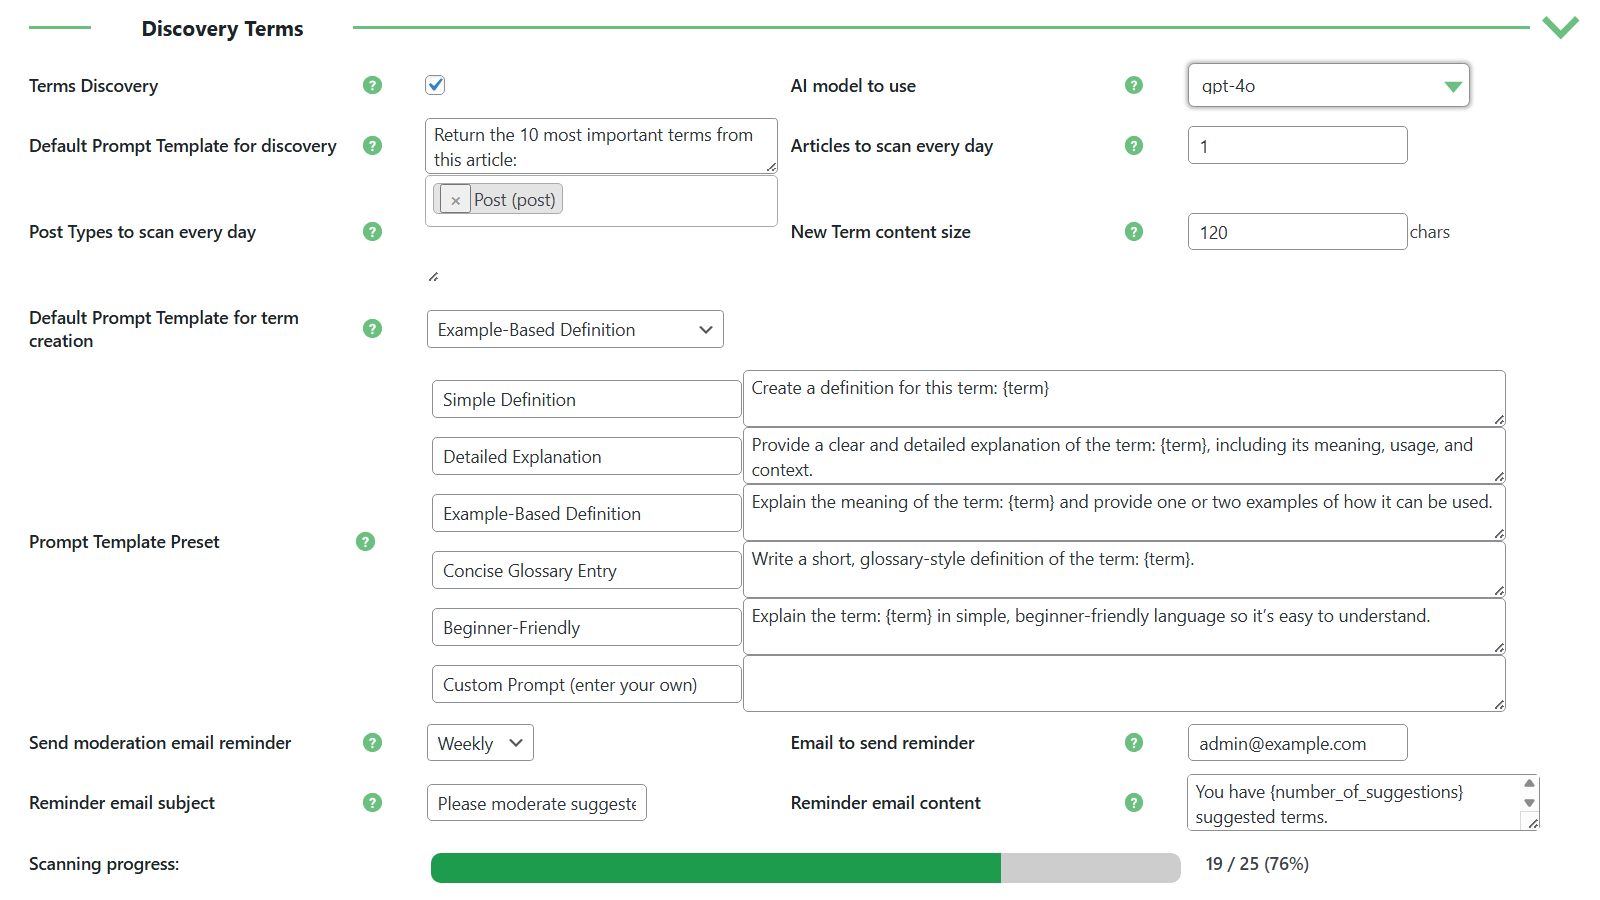The height and width of the screenshot is (900, 1600).
Task: Toggle the Terms Discovery checkbox
Action: point(435,85)
